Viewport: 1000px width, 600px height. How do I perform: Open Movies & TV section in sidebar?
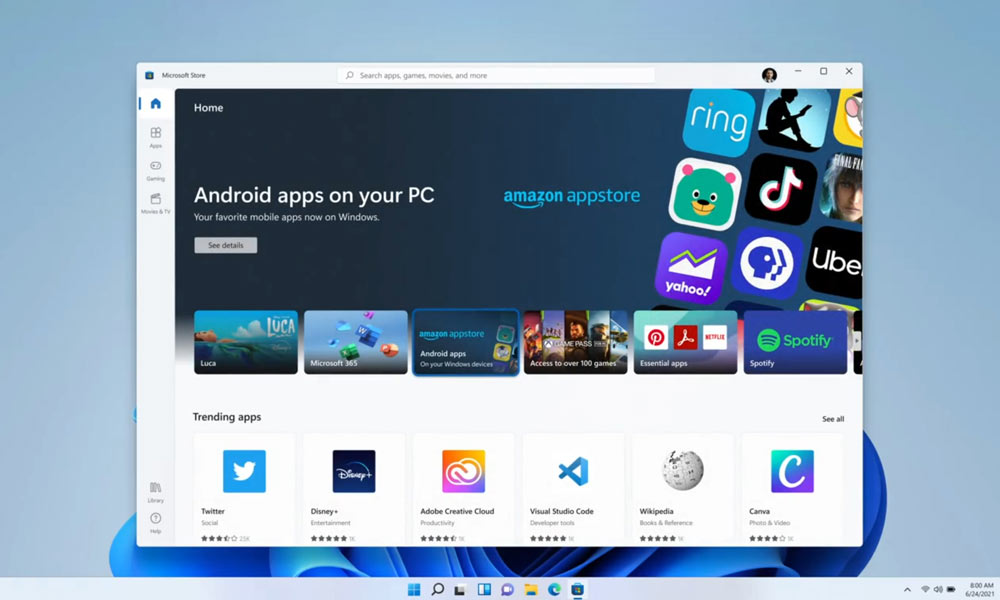tap(156, 203)
